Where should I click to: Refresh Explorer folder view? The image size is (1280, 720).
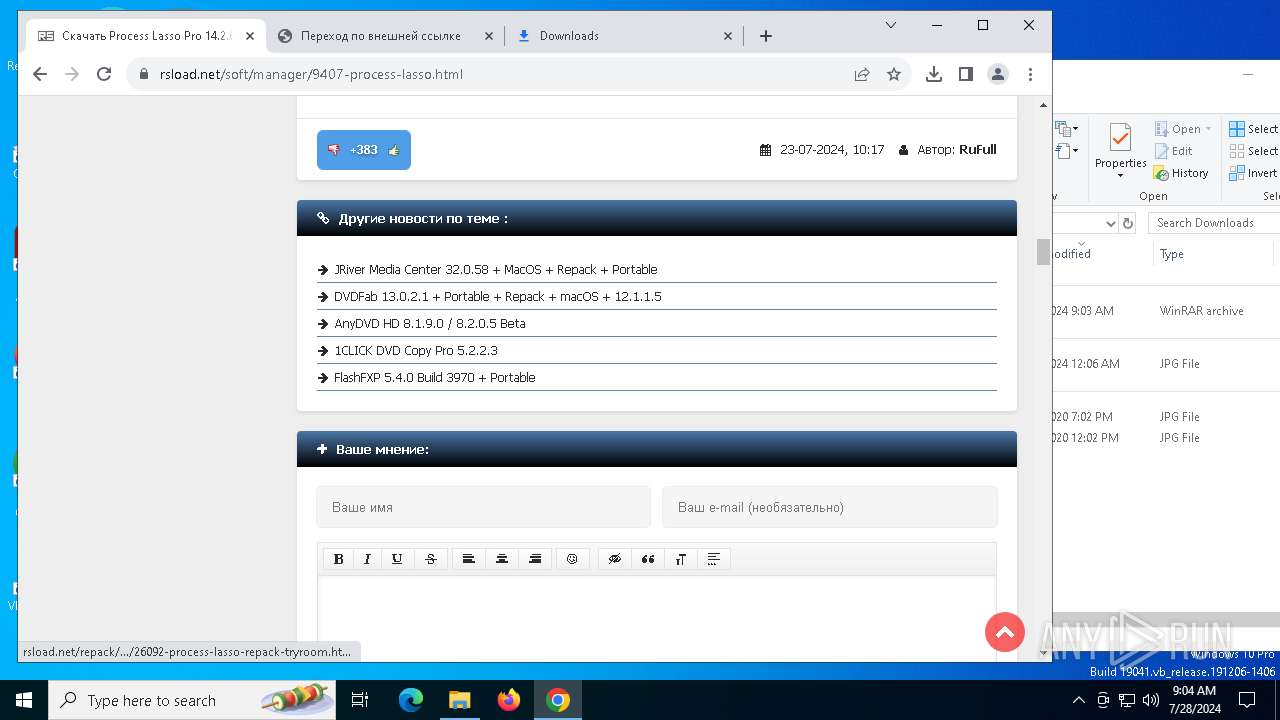1129,223
